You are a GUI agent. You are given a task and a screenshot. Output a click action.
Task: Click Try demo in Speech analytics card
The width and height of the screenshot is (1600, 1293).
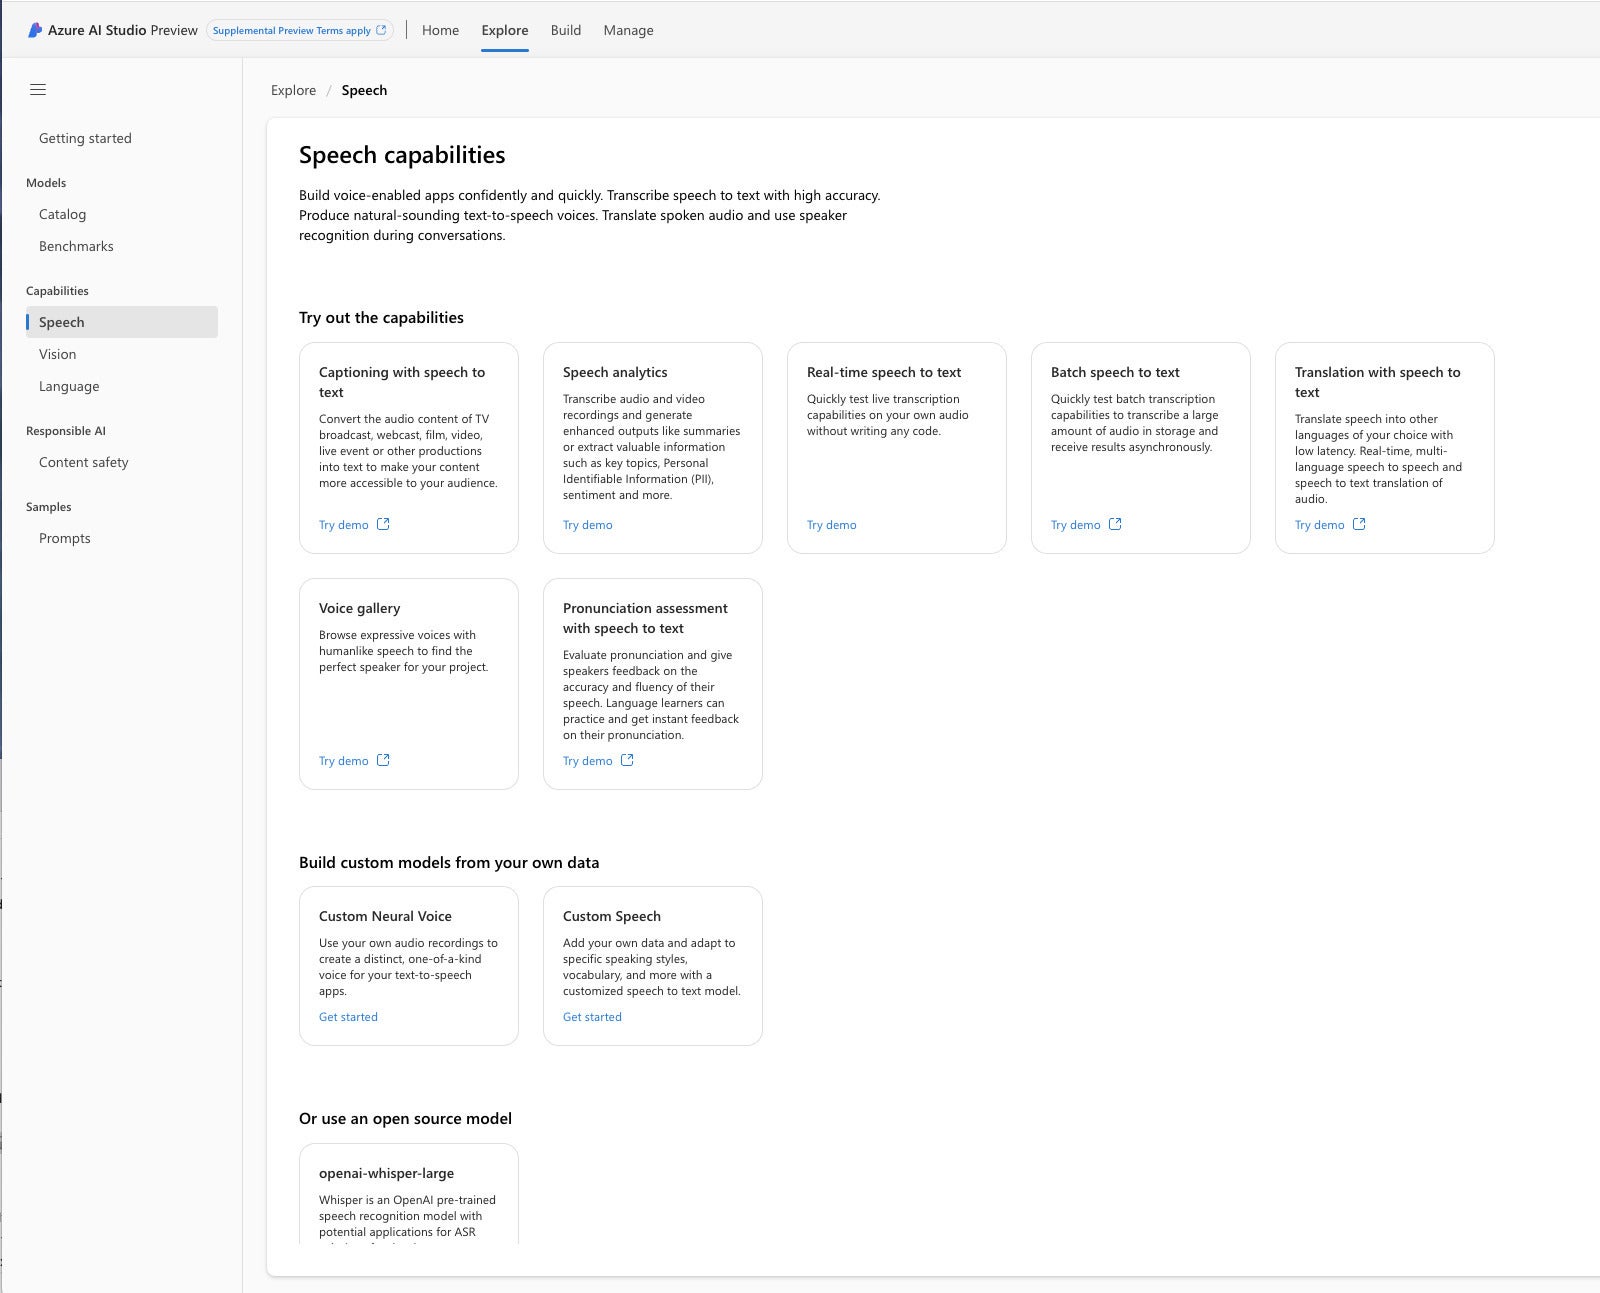coord(587,525)
